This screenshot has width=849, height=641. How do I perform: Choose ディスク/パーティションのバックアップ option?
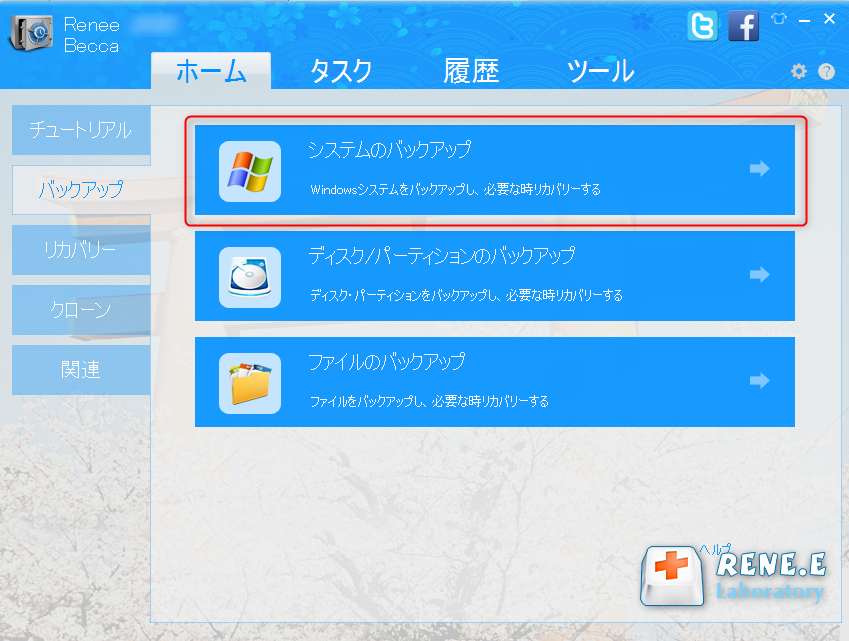[x=495, y=276]
